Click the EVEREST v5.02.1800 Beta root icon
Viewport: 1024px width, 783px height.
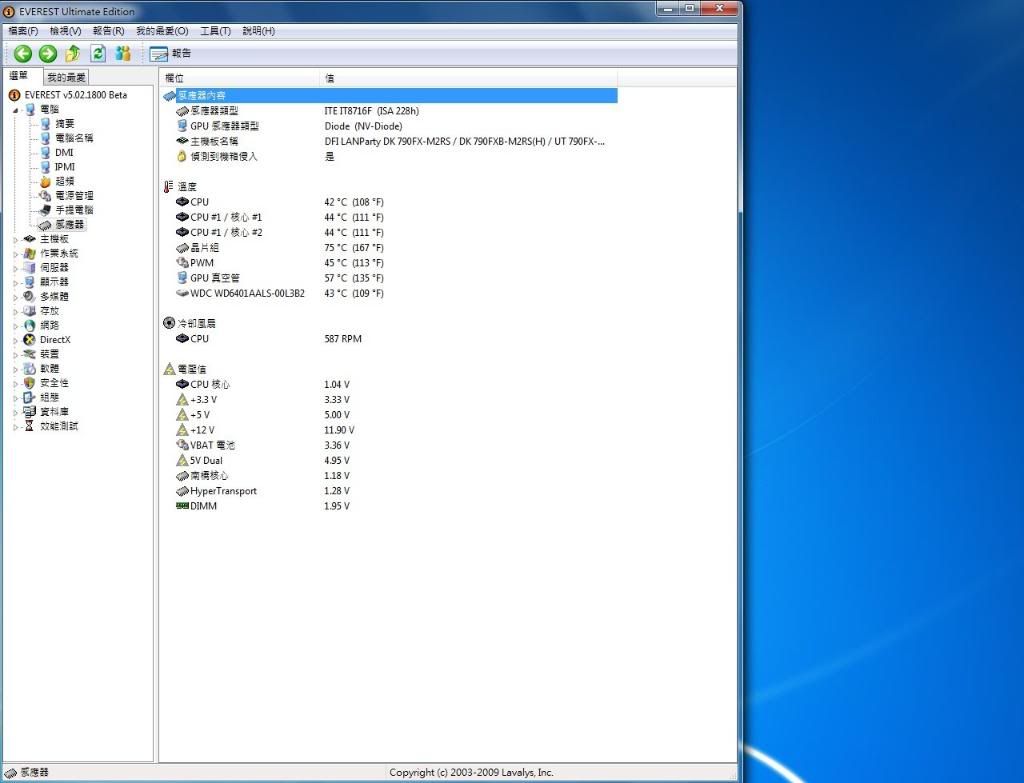(x=14, y=95)
